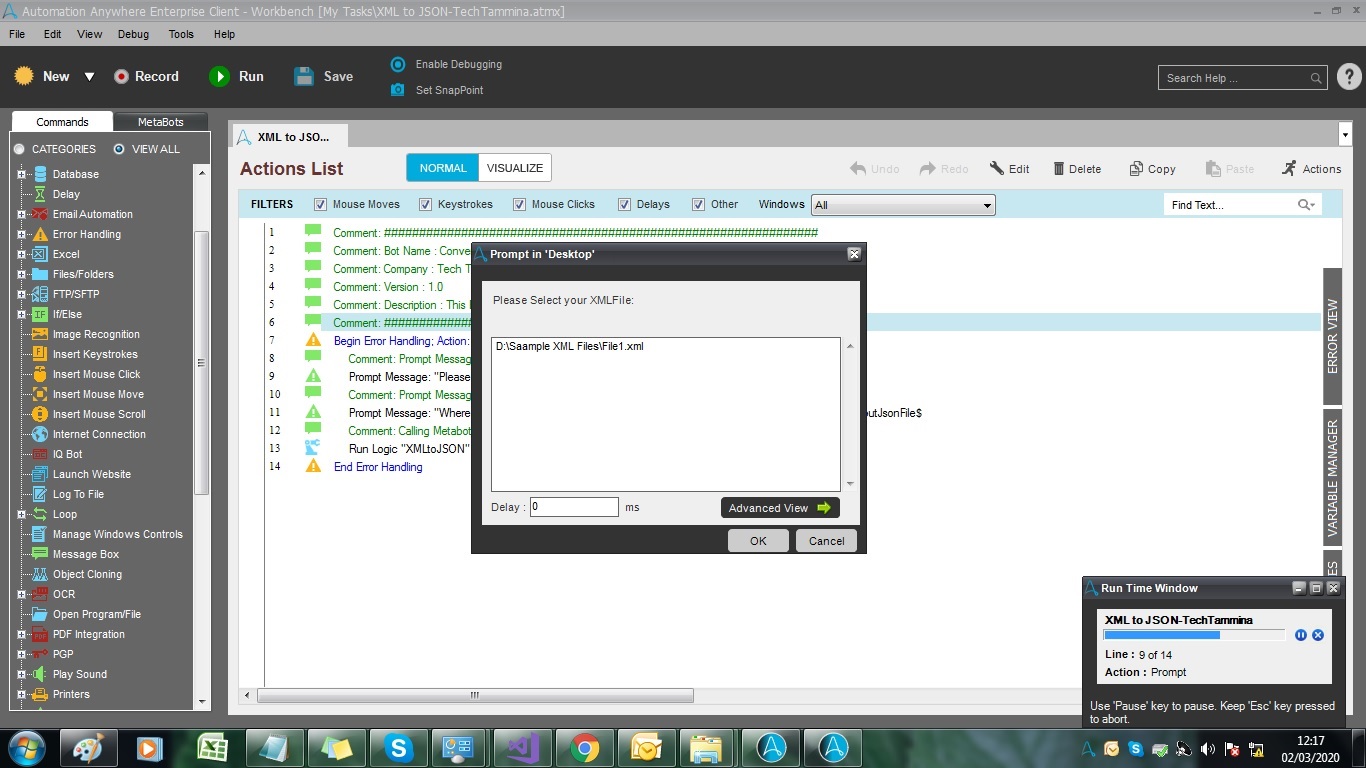Open the Edit menu
1366x768 pixels.
click(52, 34)
